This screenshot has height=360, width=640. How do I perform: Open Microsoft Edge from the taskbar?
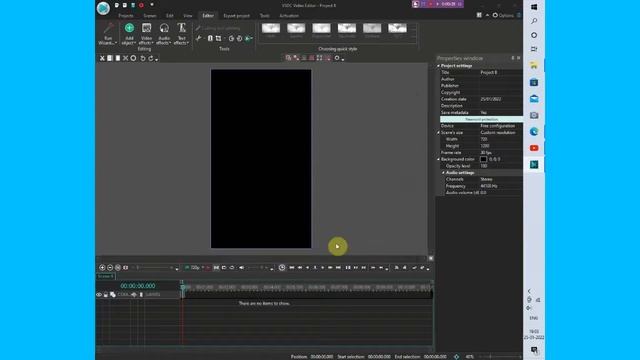[534, 132]
